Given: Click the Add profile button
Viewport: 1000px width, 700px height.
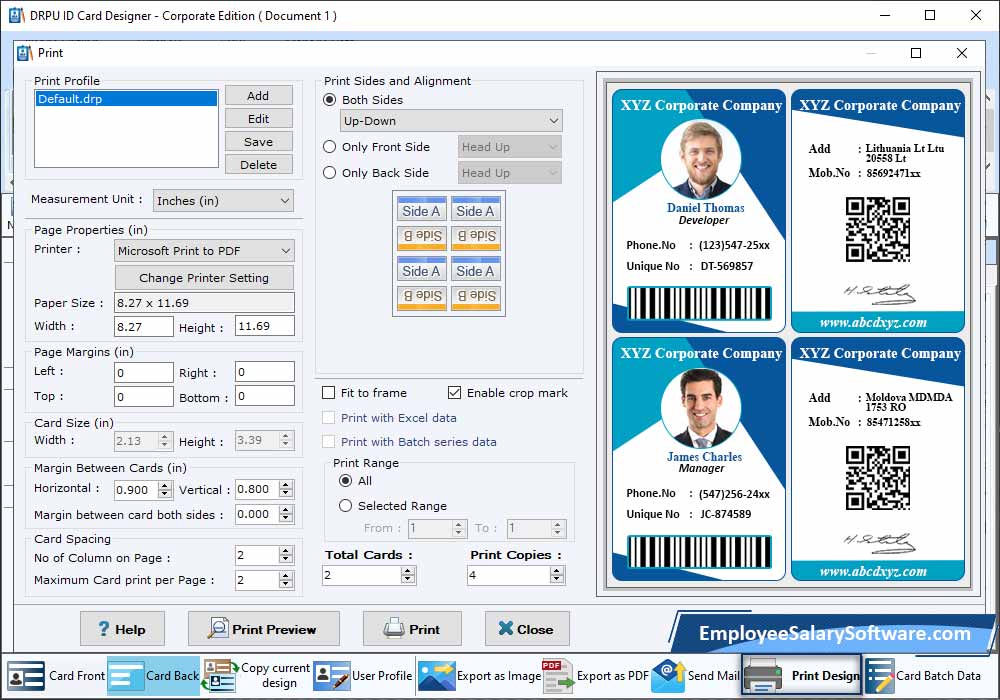Looking at the screenshot, I should tap(258, 96).
